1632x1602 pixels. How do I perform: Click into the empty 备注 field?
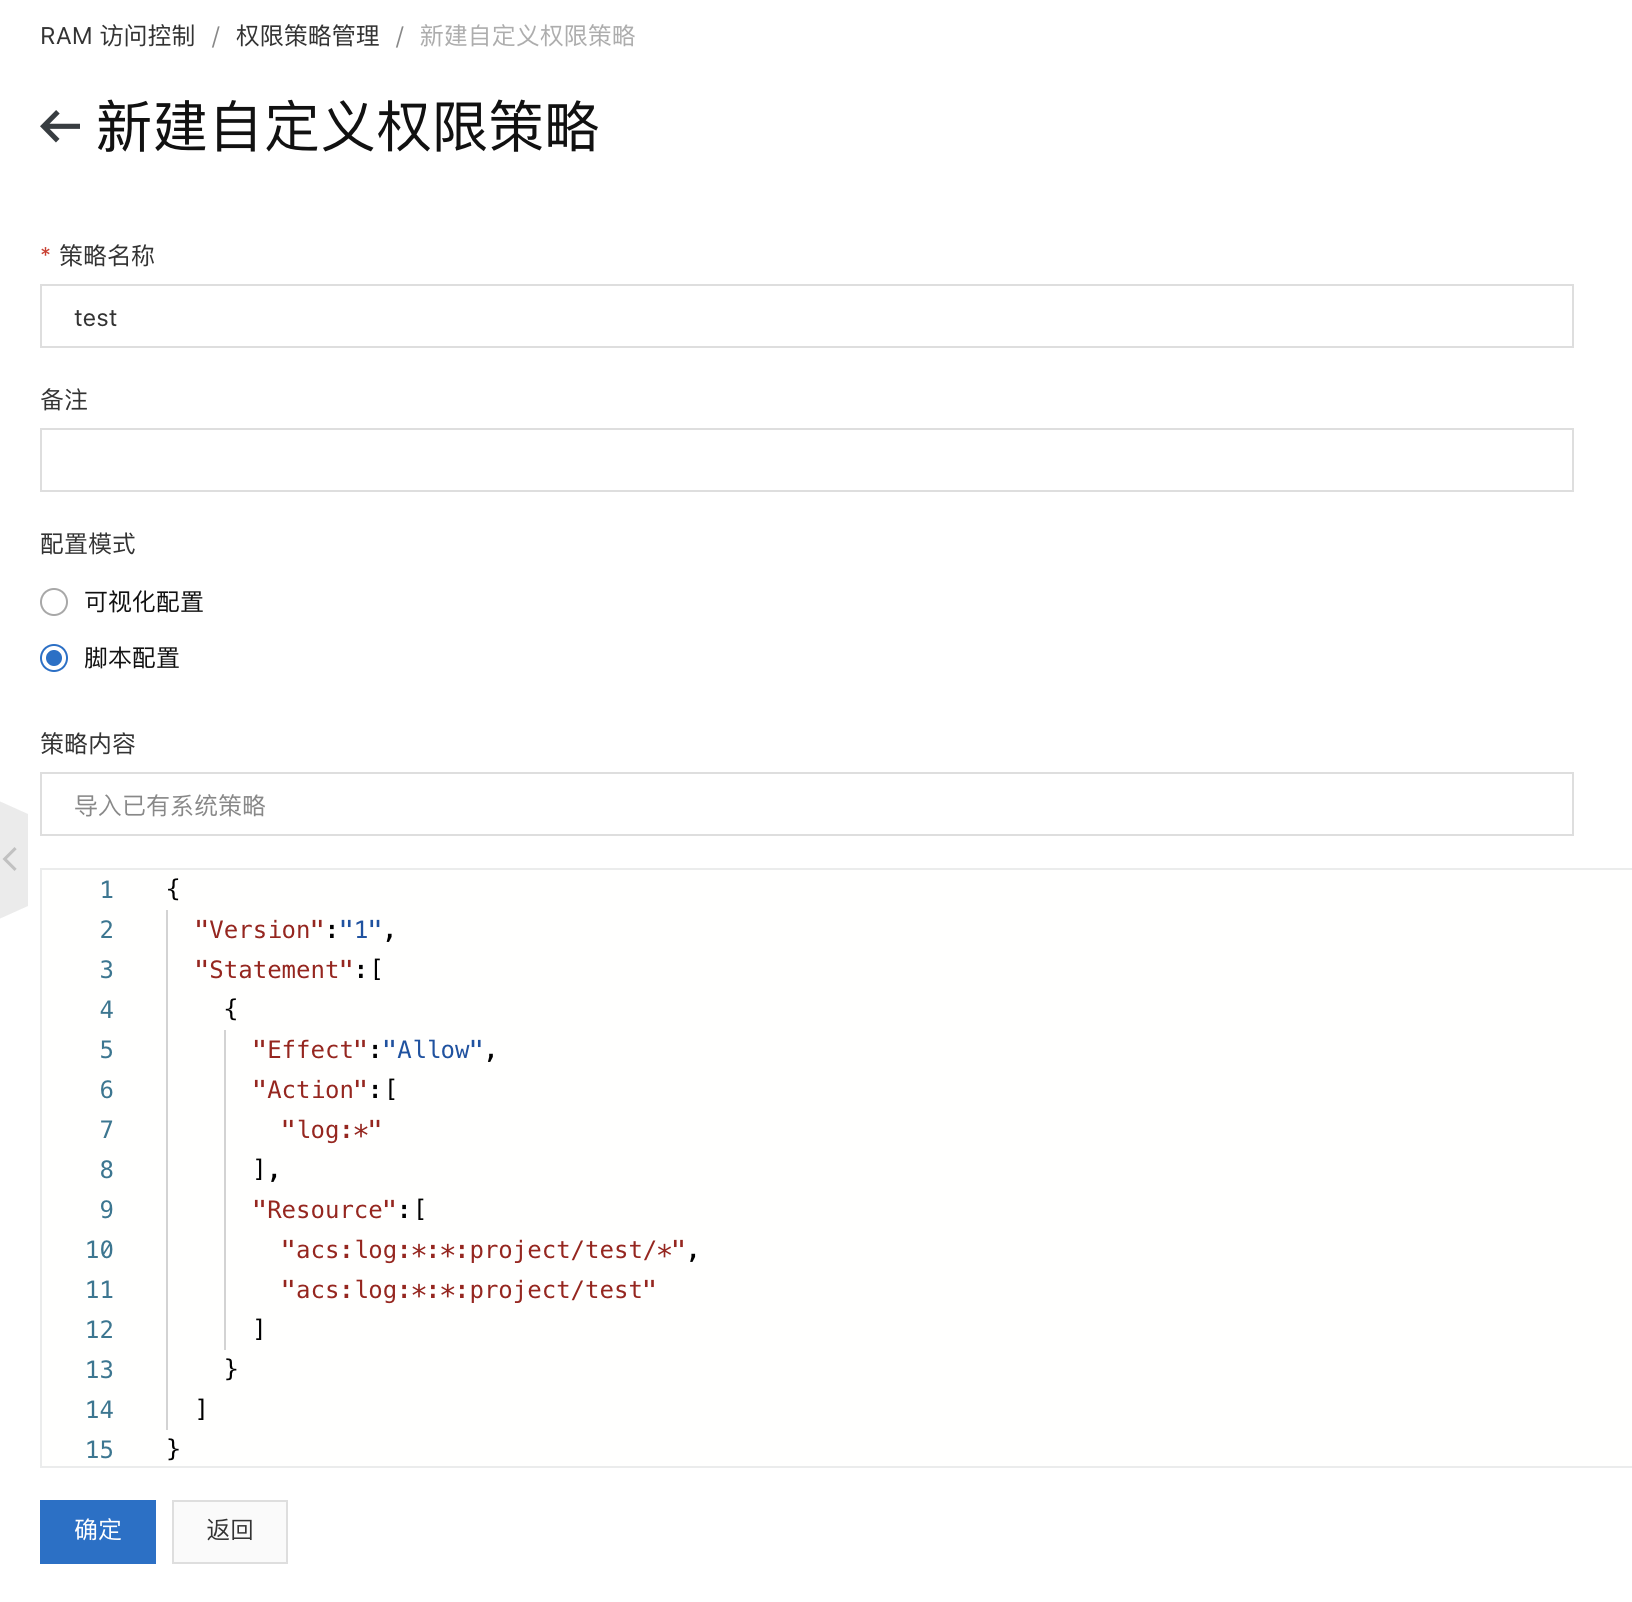[806, 460]
